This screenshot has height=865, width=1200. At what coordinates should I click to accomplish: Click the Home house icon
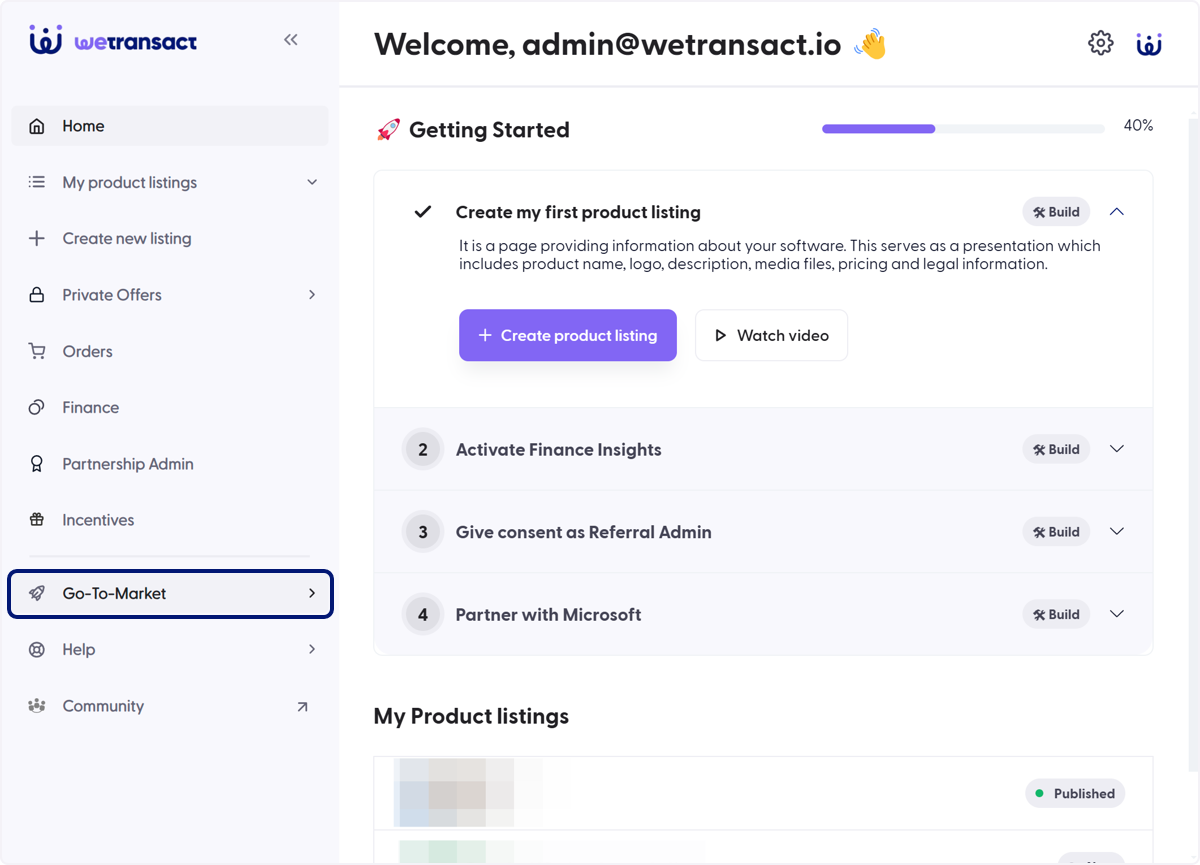(37, 126)
